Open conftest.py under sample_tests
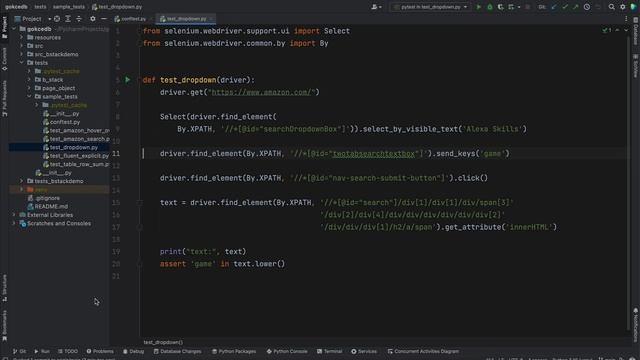The width and height of the screenshot is (640, 360). pos(62,122)
